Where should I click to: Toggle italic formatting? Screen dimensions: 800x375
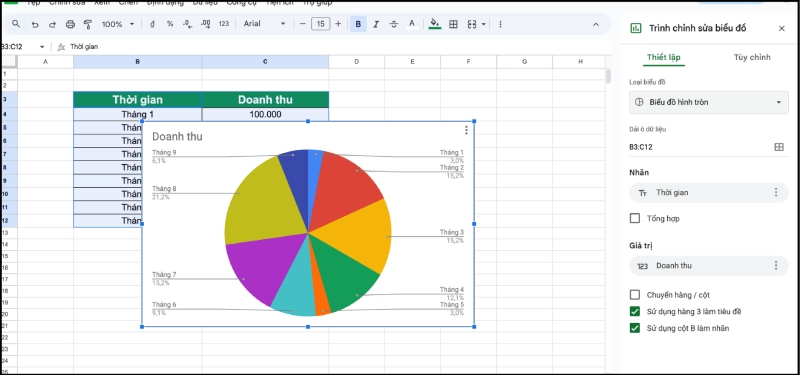(376, 24)
